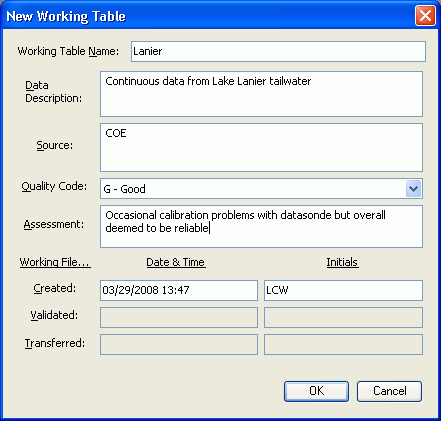Viewport: 441px width, 421px height.
Task: Click the Created initials field showing LCW
Action: [x=343, y=290]
